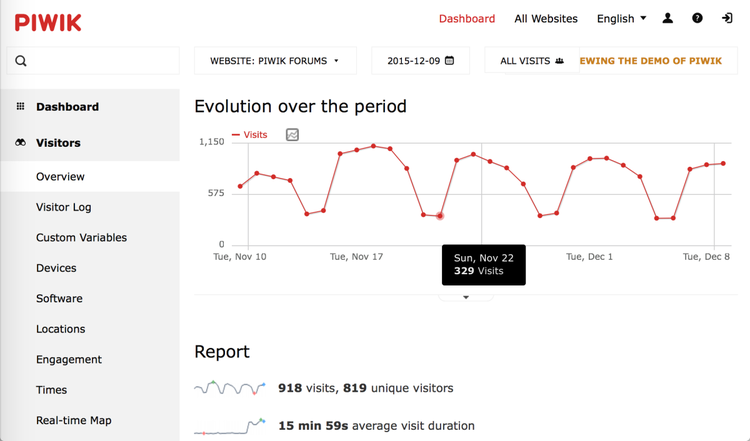Click the search magnifier icon

[x=21, y=61]
